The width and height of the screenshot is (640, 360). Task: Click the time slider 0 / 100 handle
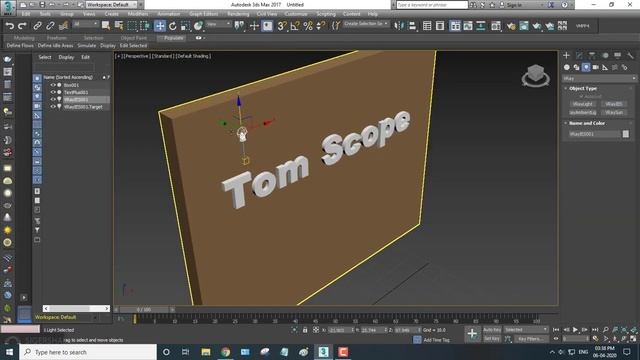(144, 309)
